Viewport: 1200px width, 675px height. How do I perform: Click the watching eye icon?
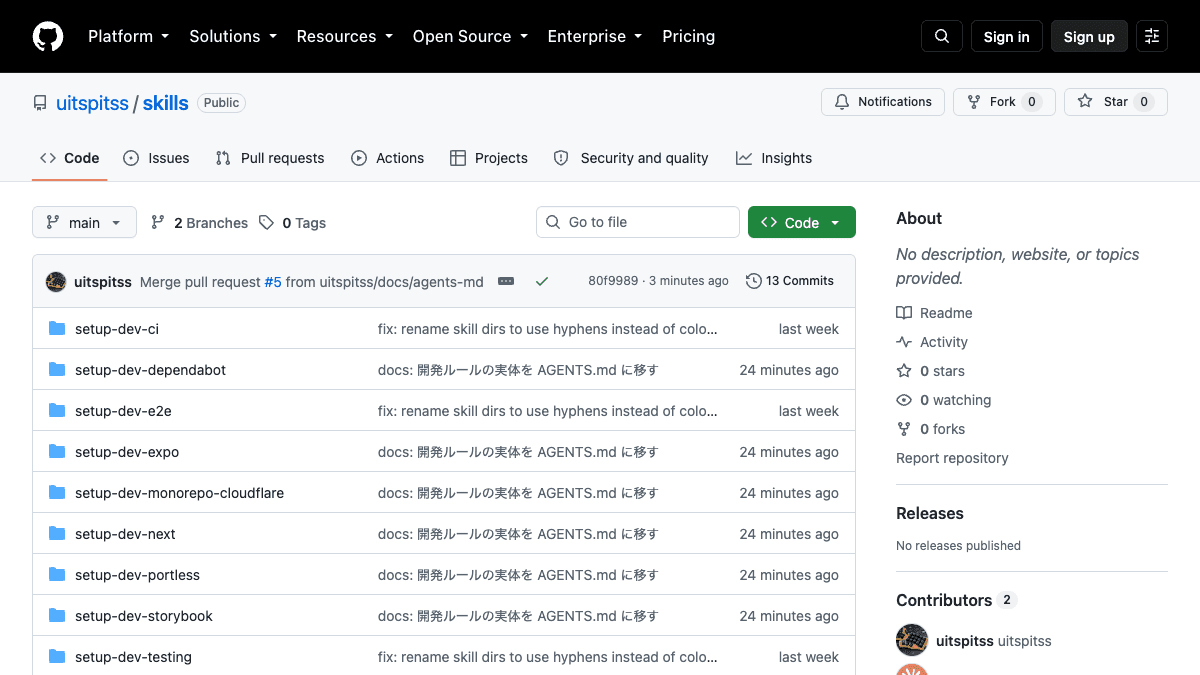[904, 400]
